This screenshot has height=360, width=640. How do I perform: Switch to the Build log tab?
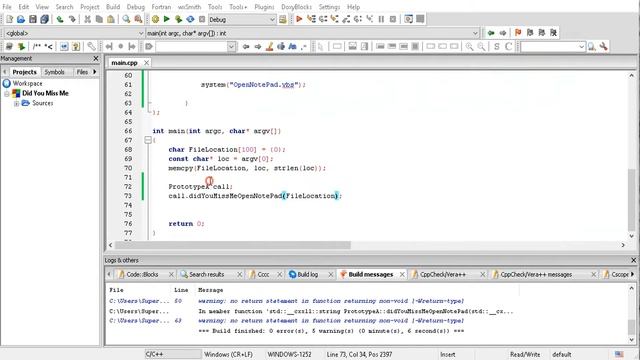(307, 274)
